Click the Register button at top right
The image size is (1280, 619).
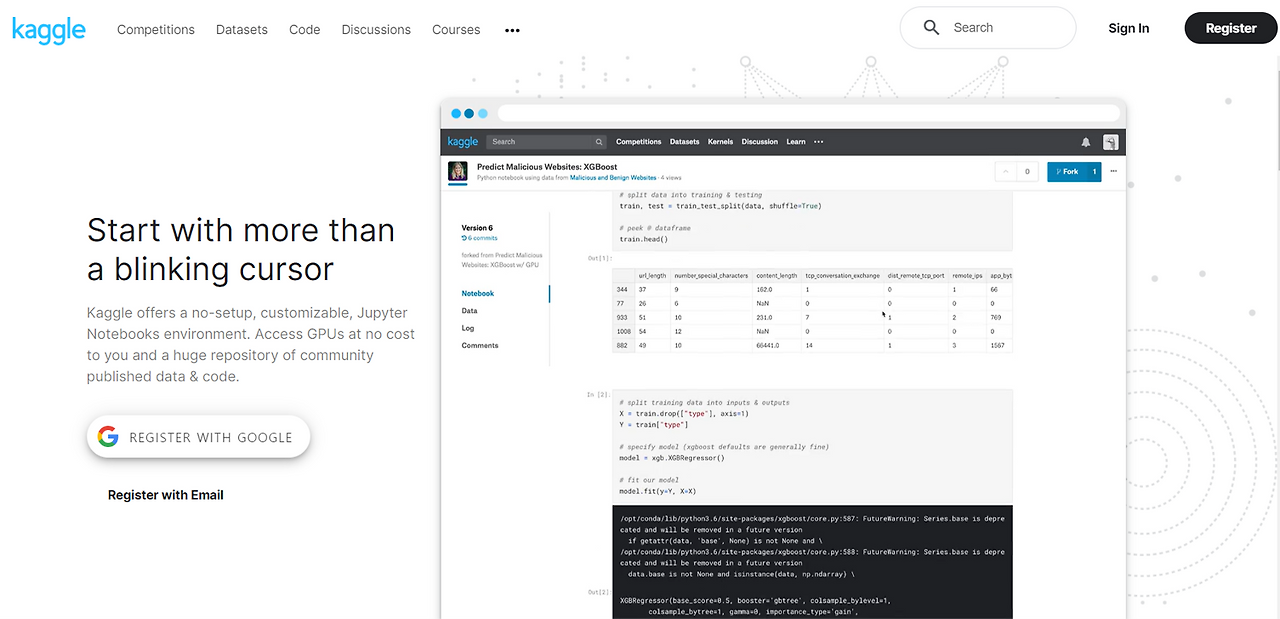1230,28
